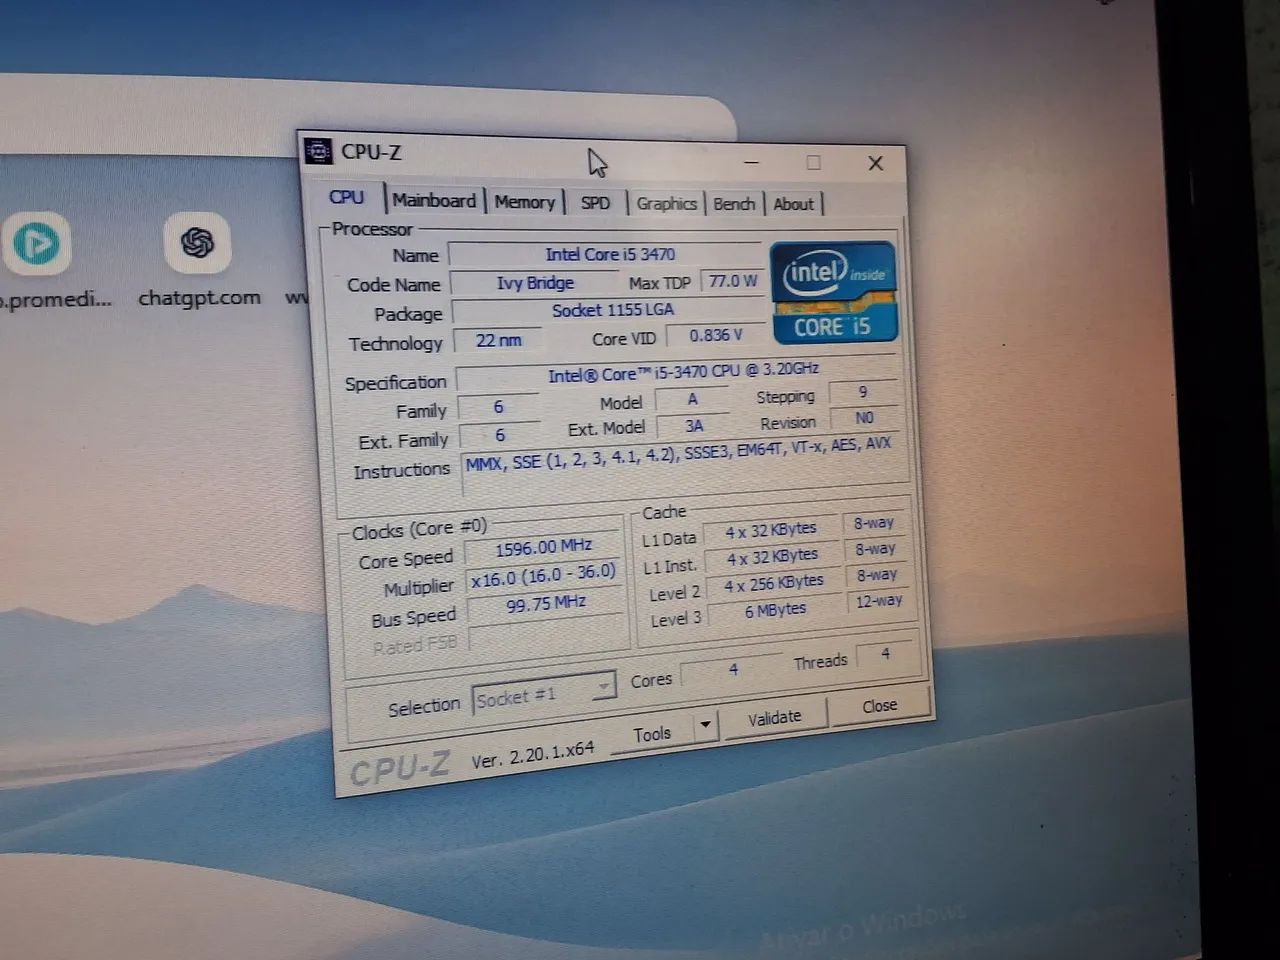Open the SPD tab
Image resolution: width=1280 pixels, height=960 pixels.
595,203
